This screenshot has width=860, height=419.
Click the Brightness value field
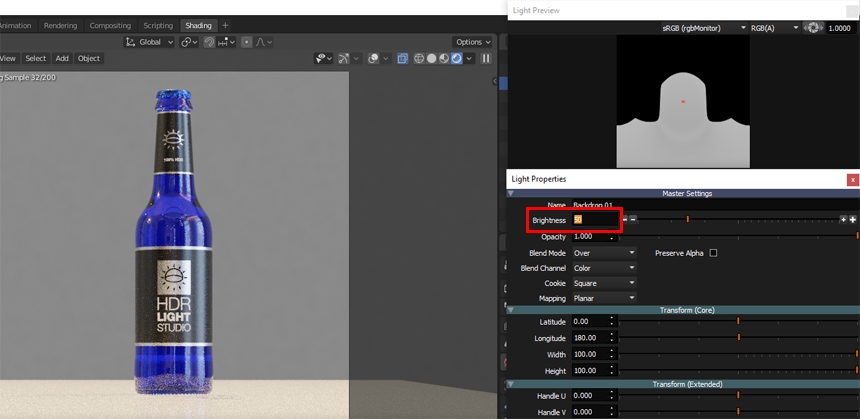click(x=595, y=220)
